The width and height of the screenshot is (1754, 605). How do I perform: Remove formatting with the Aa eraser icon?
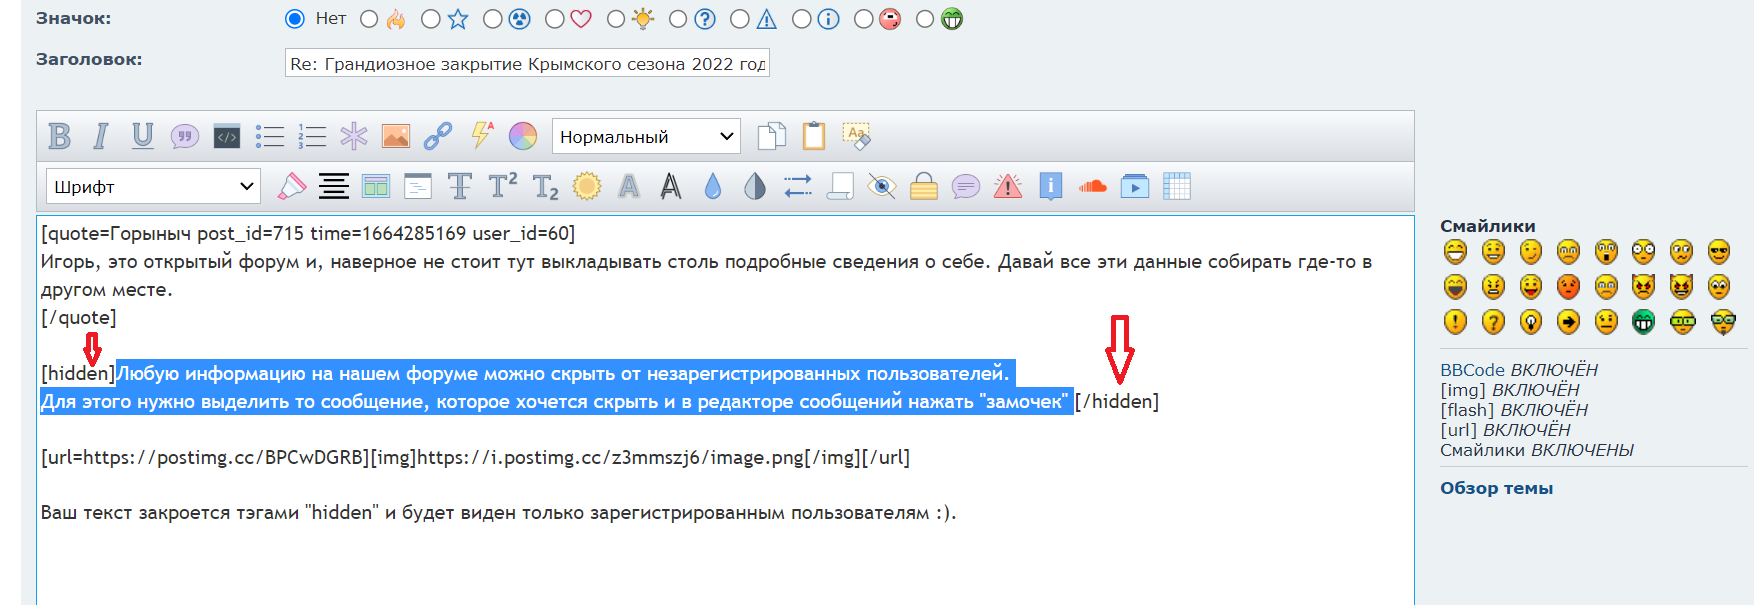point(857,136)
